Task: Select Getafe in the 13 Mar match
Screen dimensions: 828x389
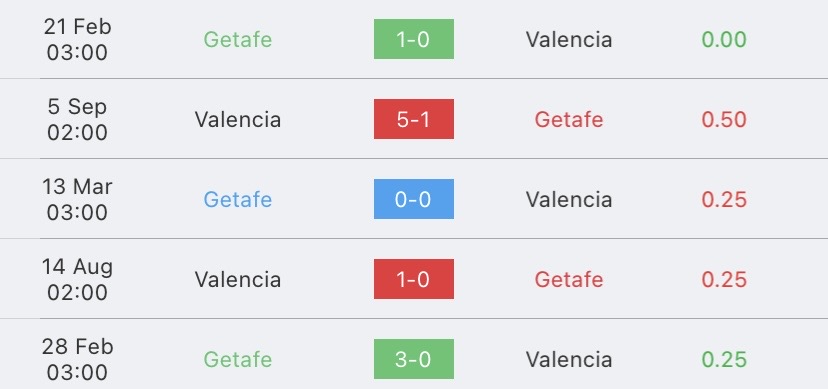Action: (238, 200)
